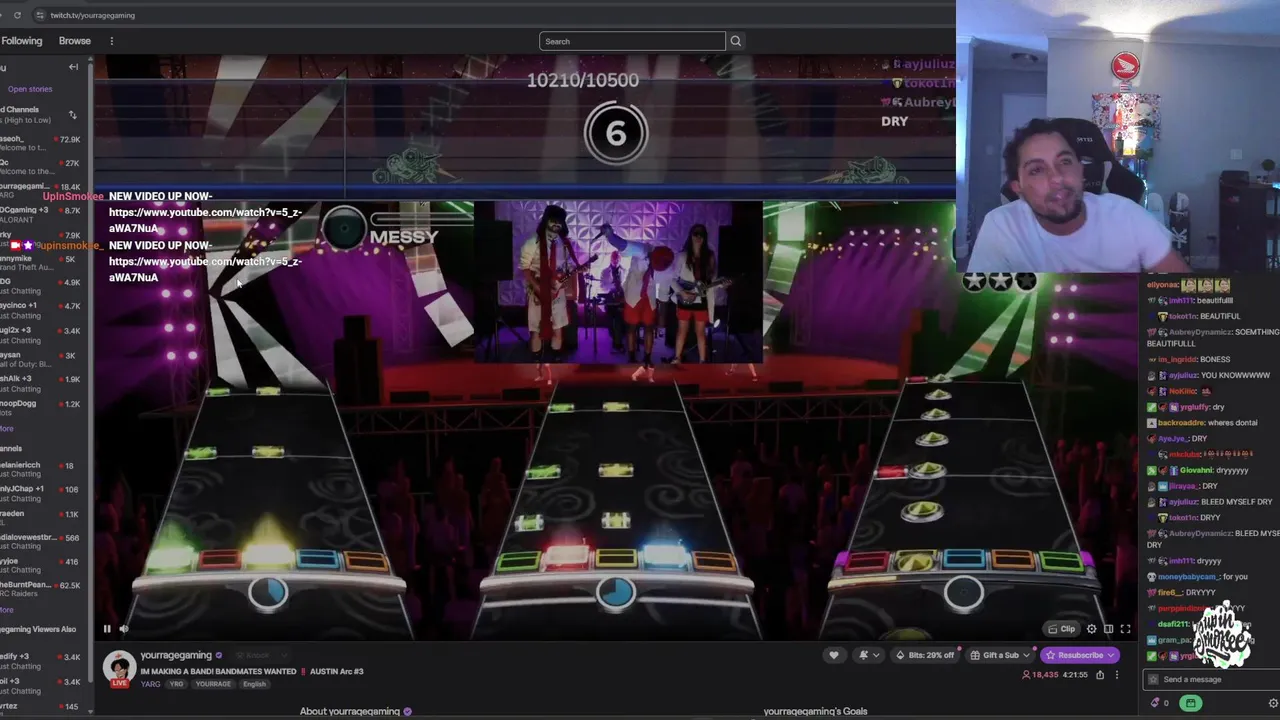Open the sidebar channel with 1.2K viewers
This screenshot has width=1280, height=720.
click(x=42, y=407)
